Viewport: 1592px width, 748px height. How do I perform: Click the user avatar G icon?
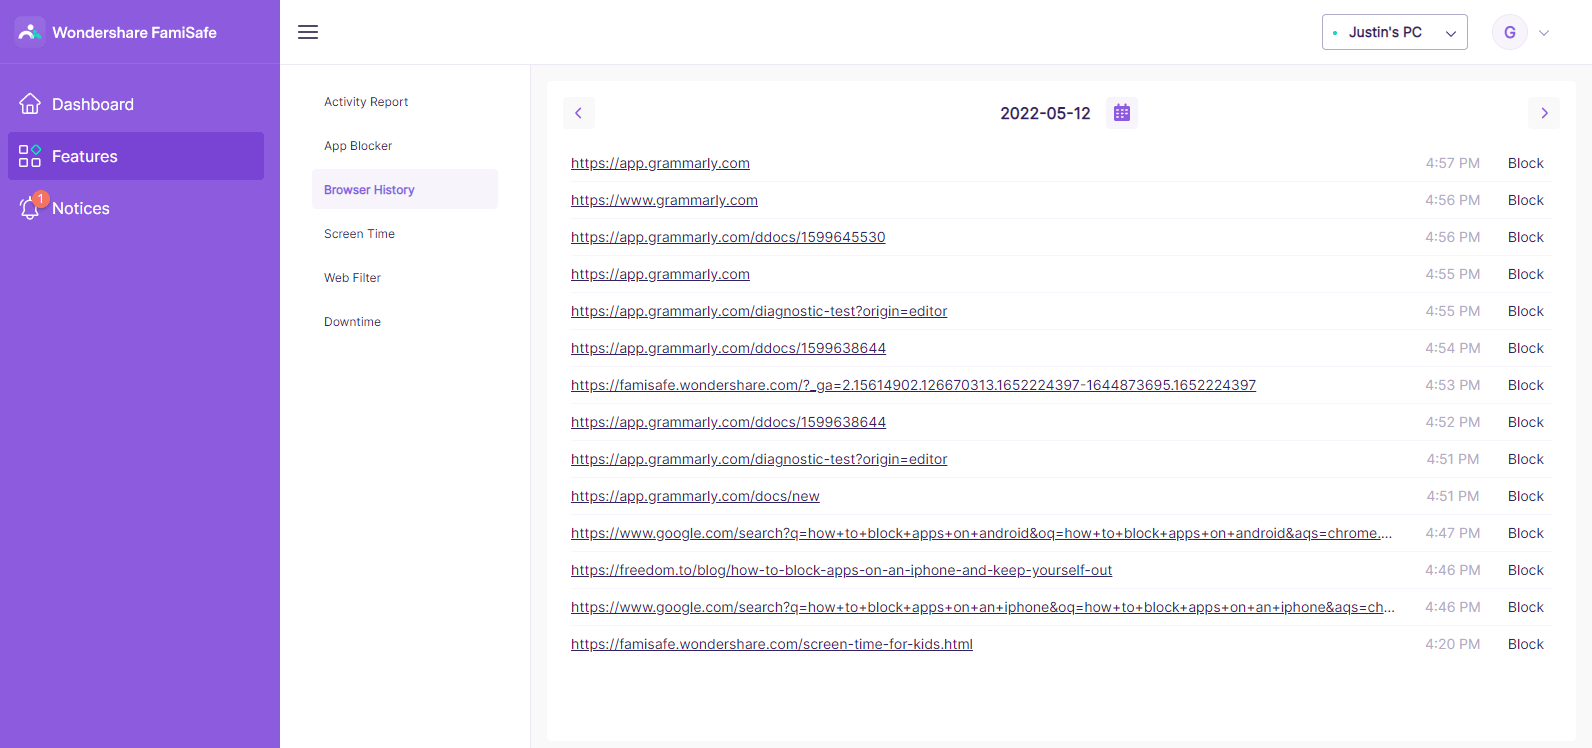[1509, 32]
